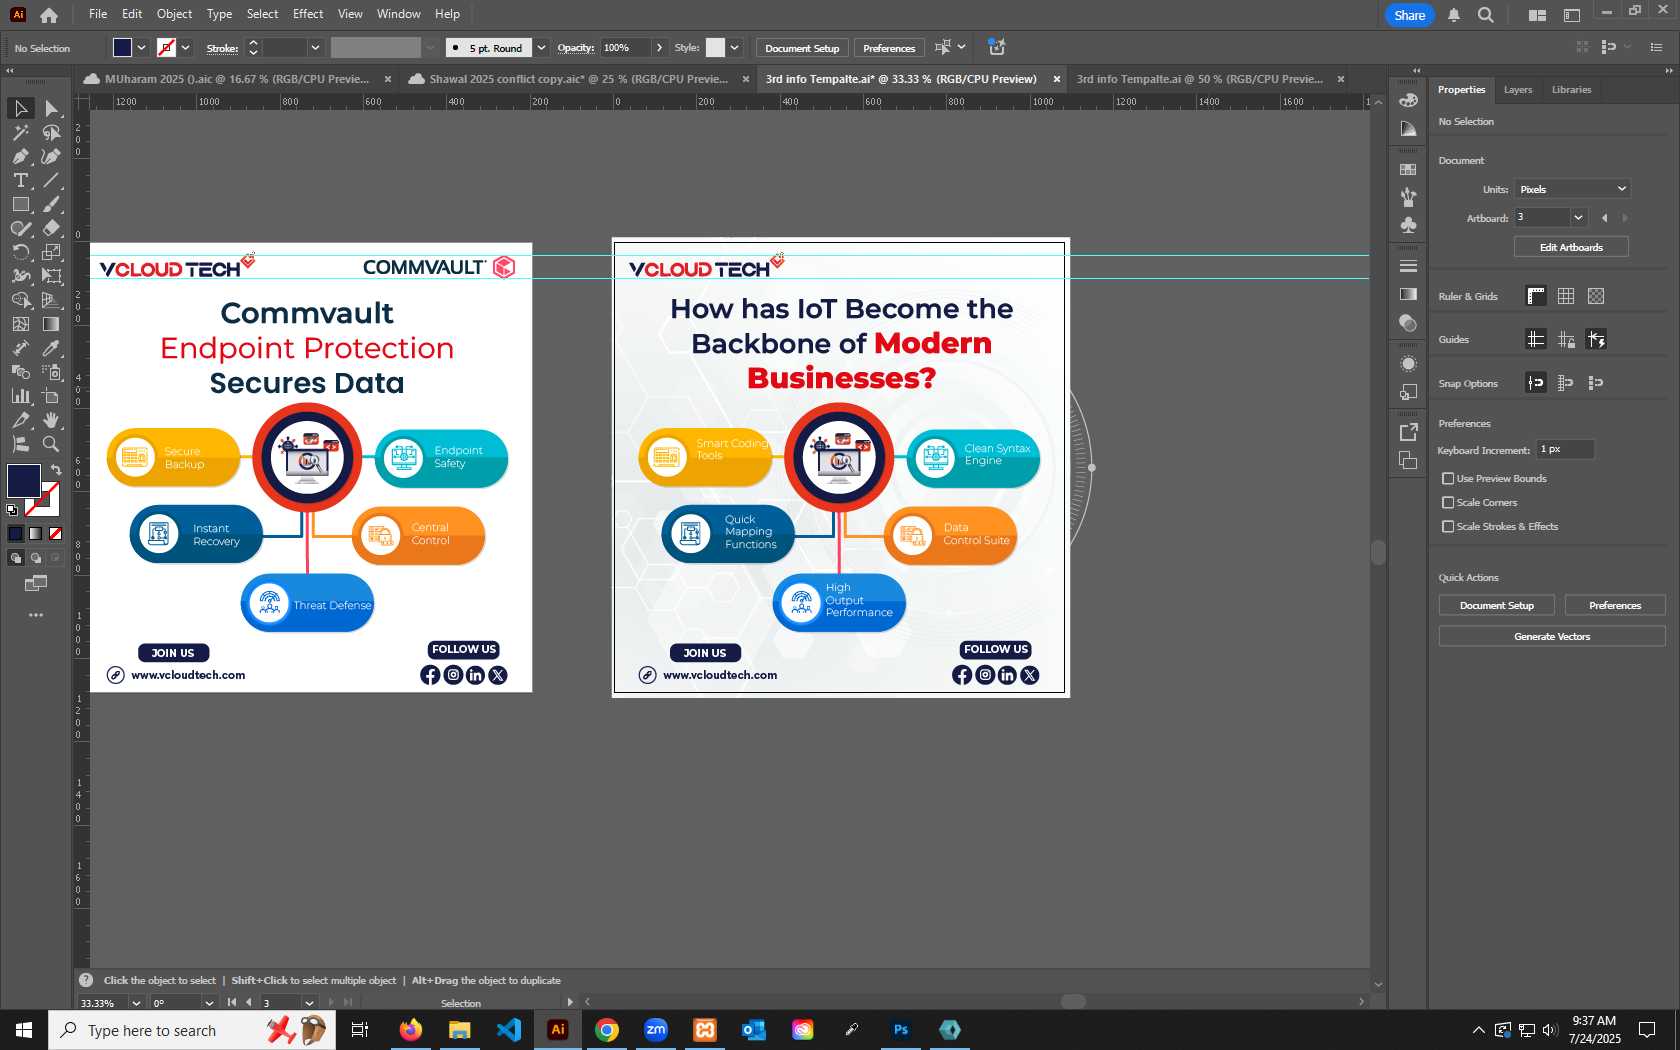The image size is (1680, 1050).
Task: Open the Swatches panel icon
Action: (x=1408, y=170)
